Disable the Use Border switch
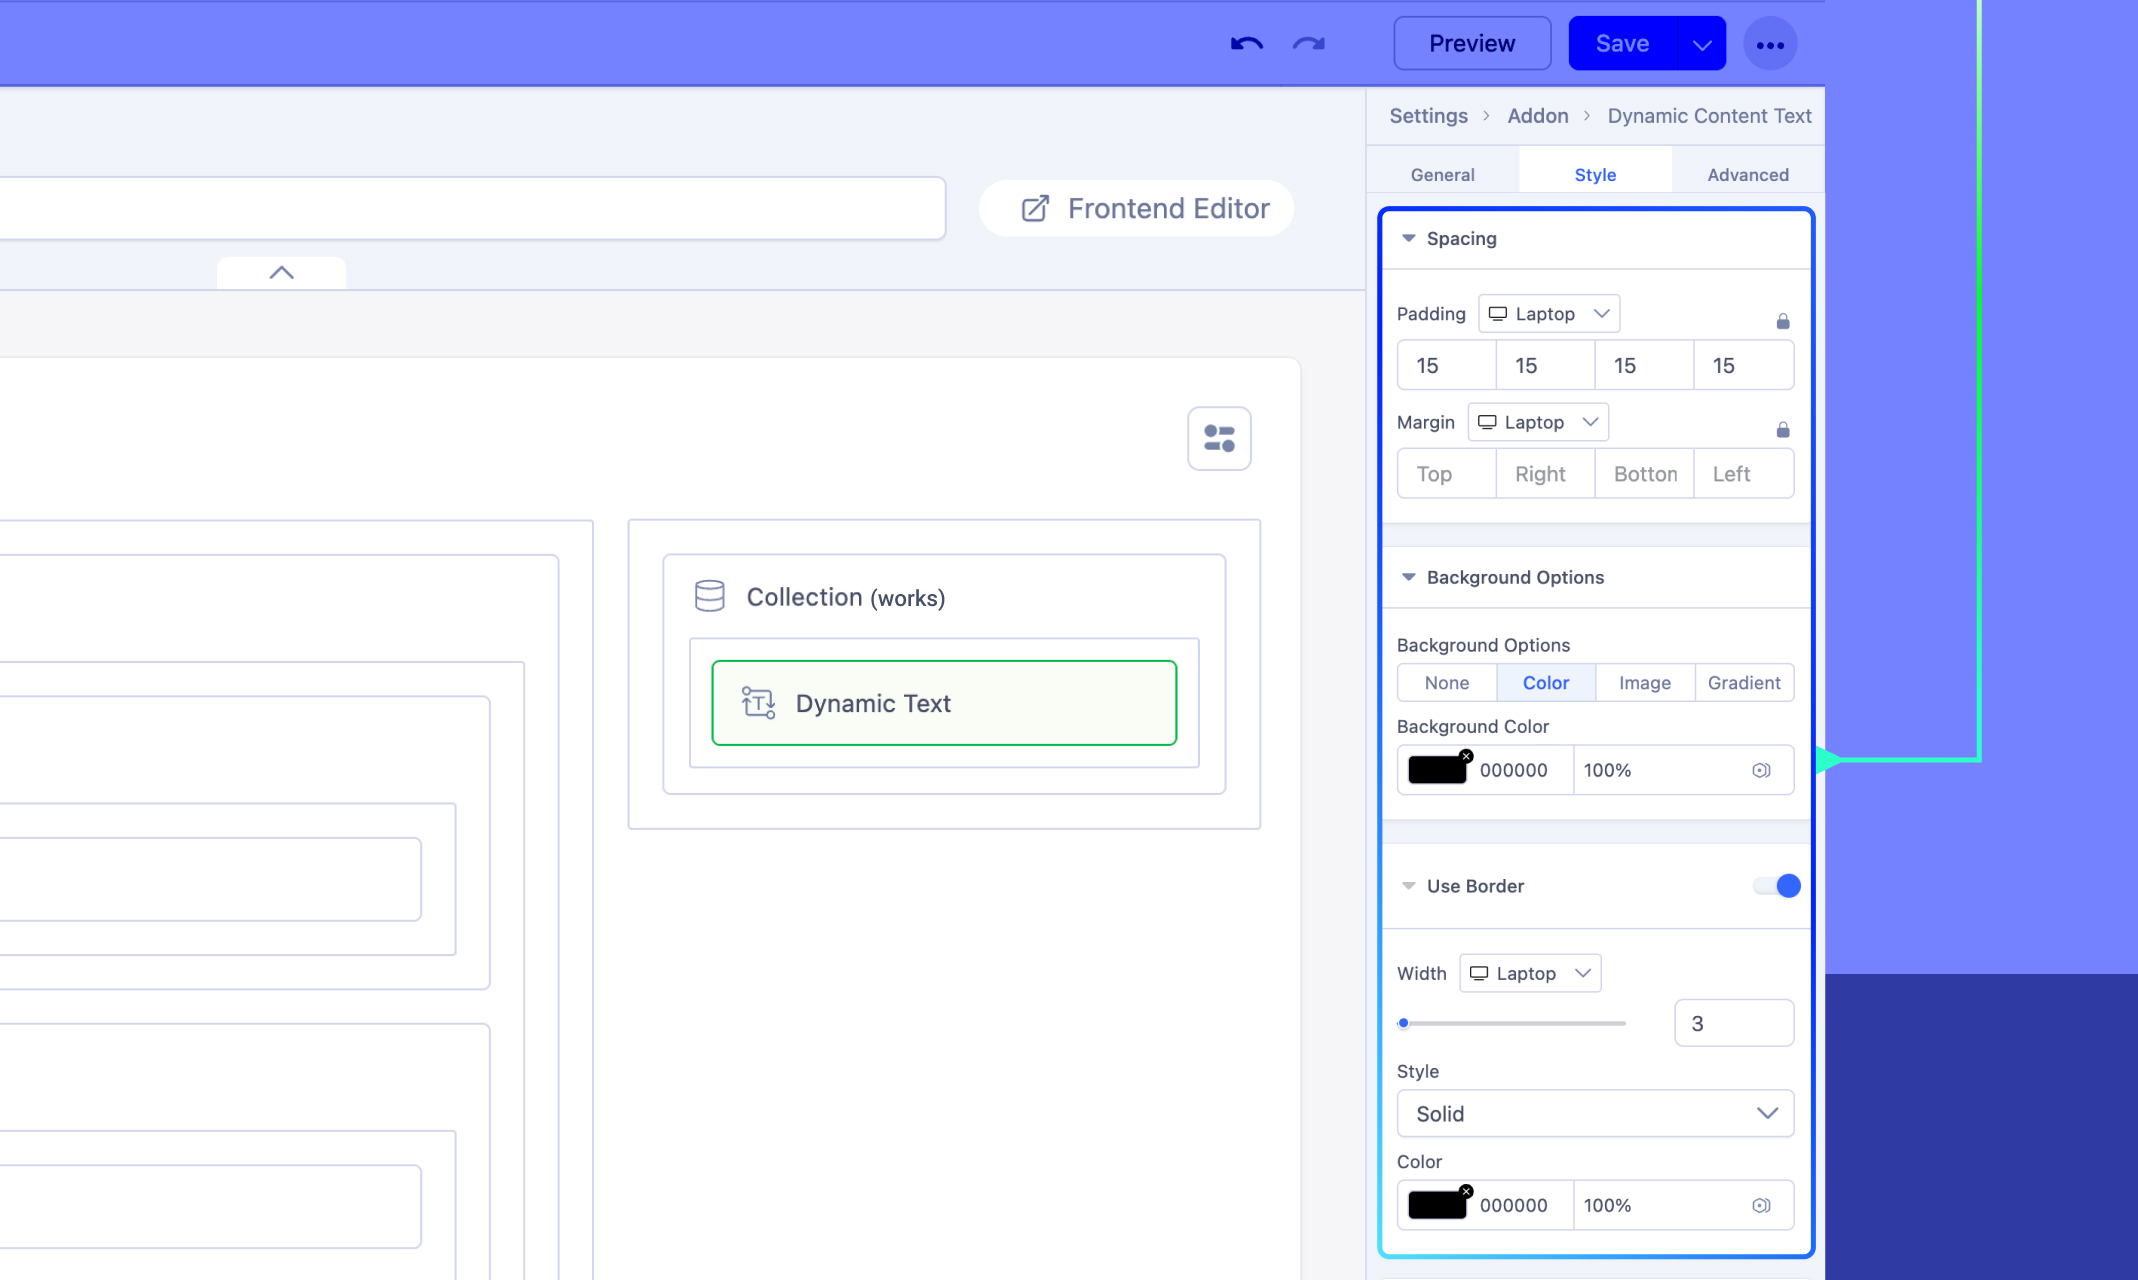The image size is (2138, 1280). [1777, 886]
